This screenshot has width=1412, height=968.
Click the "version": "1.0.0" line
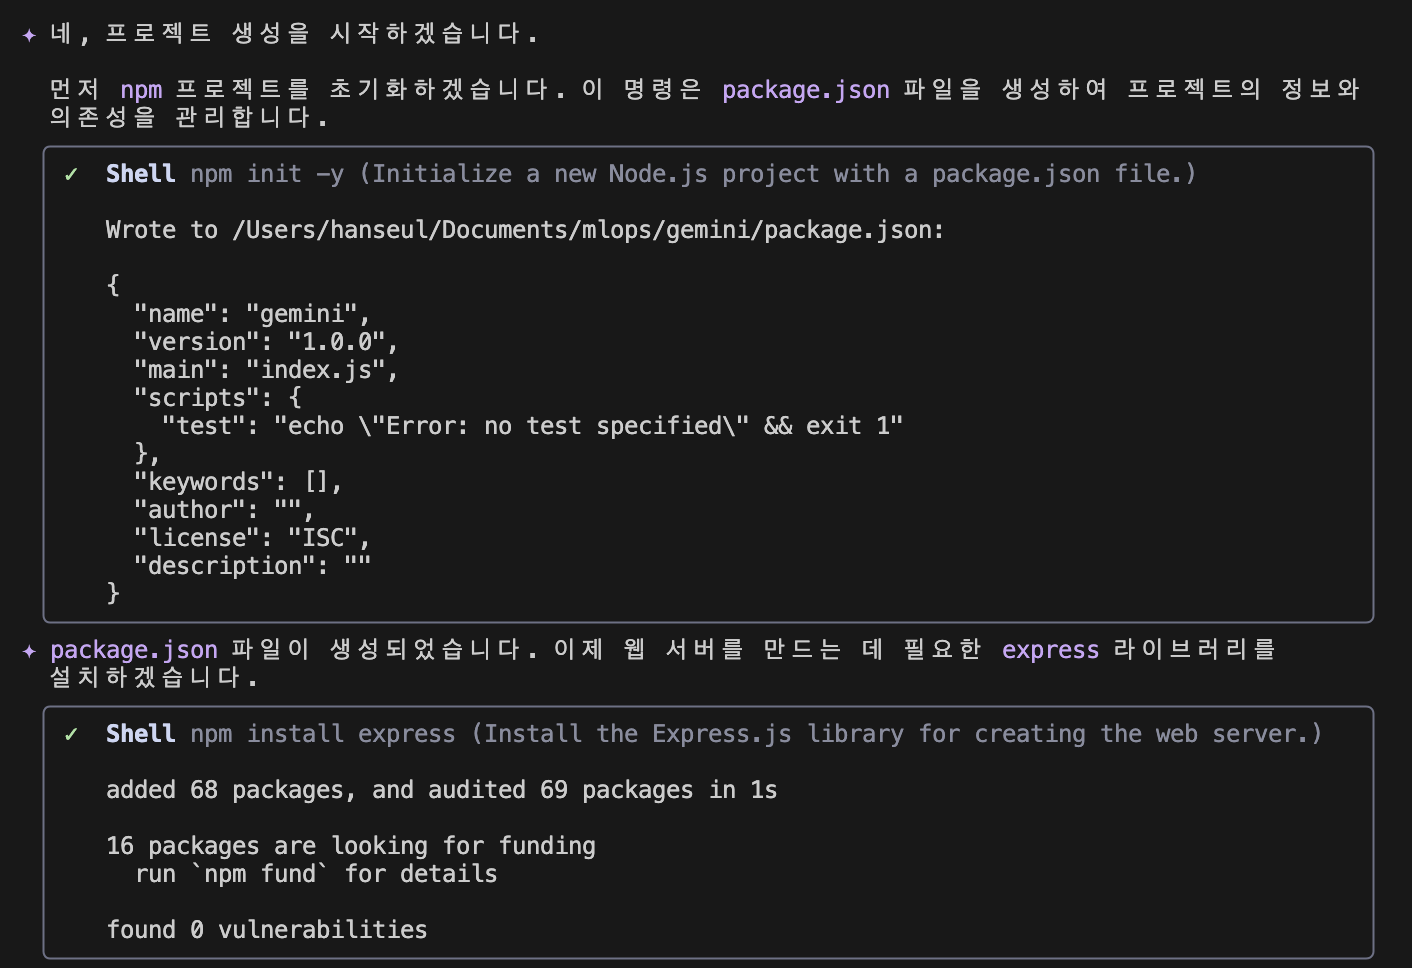point(266,342)
